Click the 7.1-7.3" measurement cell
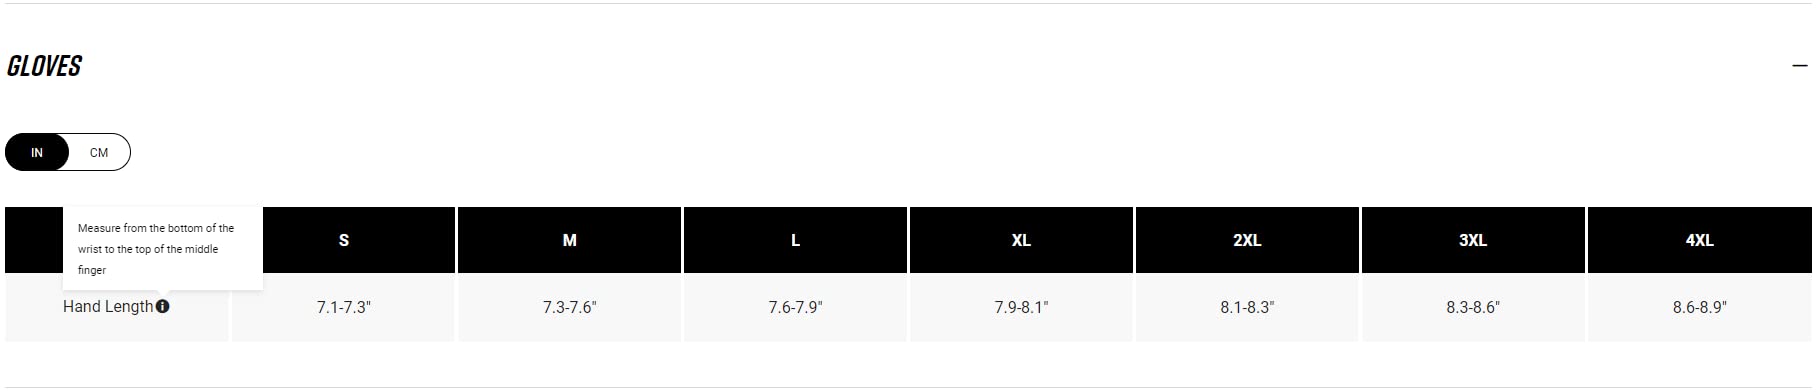Image resolution: width=1819 pixels, height=392 pixels. [x=344, y=308]
